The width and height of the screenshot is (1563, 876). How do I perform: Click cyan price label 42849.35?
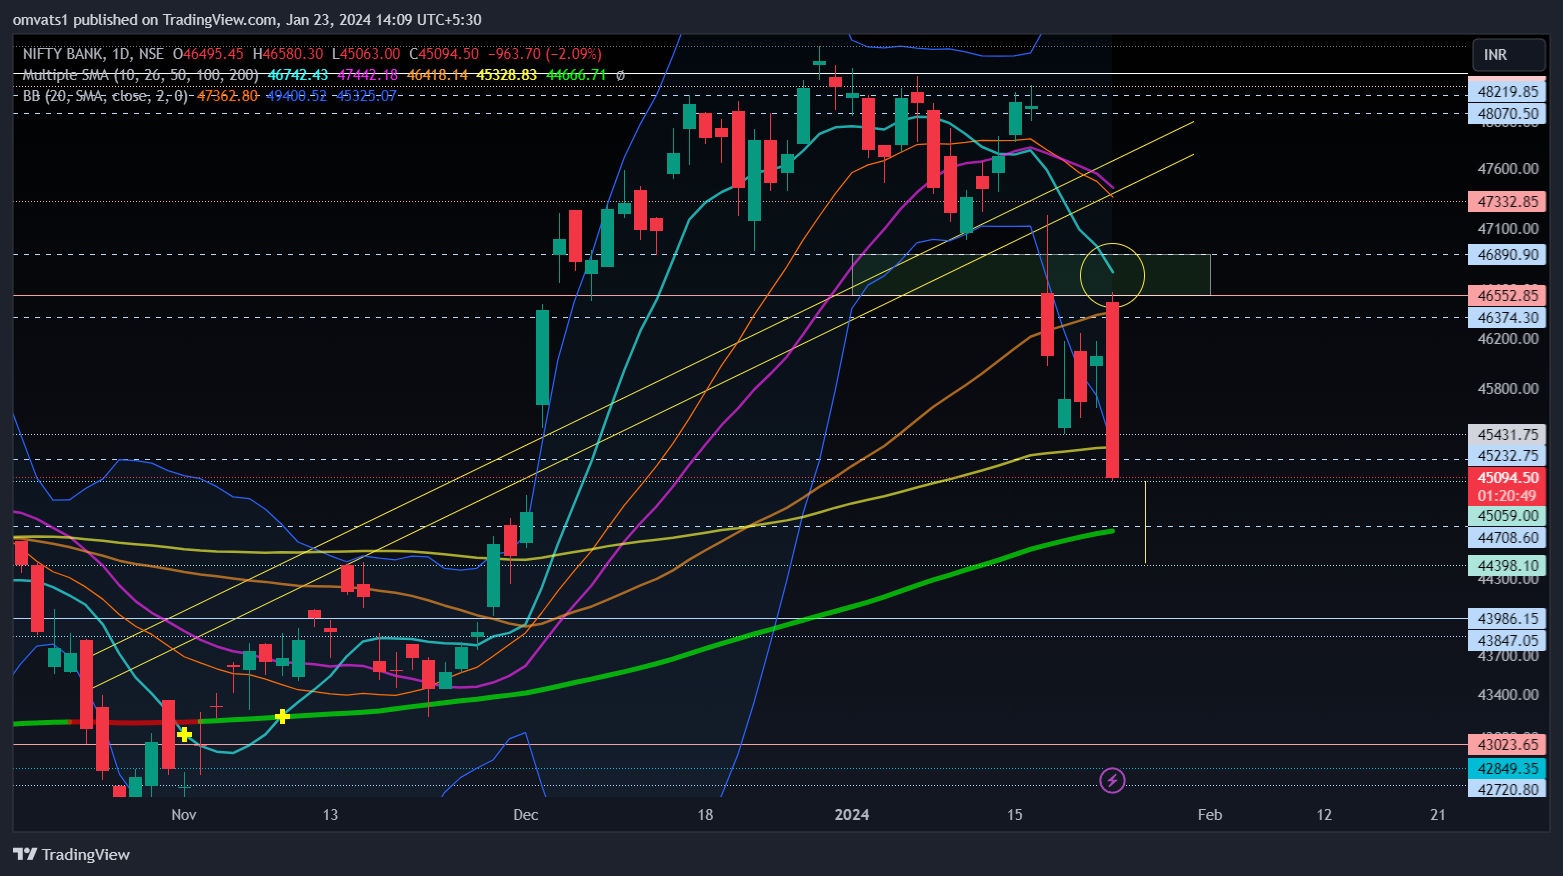[x=1508, y=768]
